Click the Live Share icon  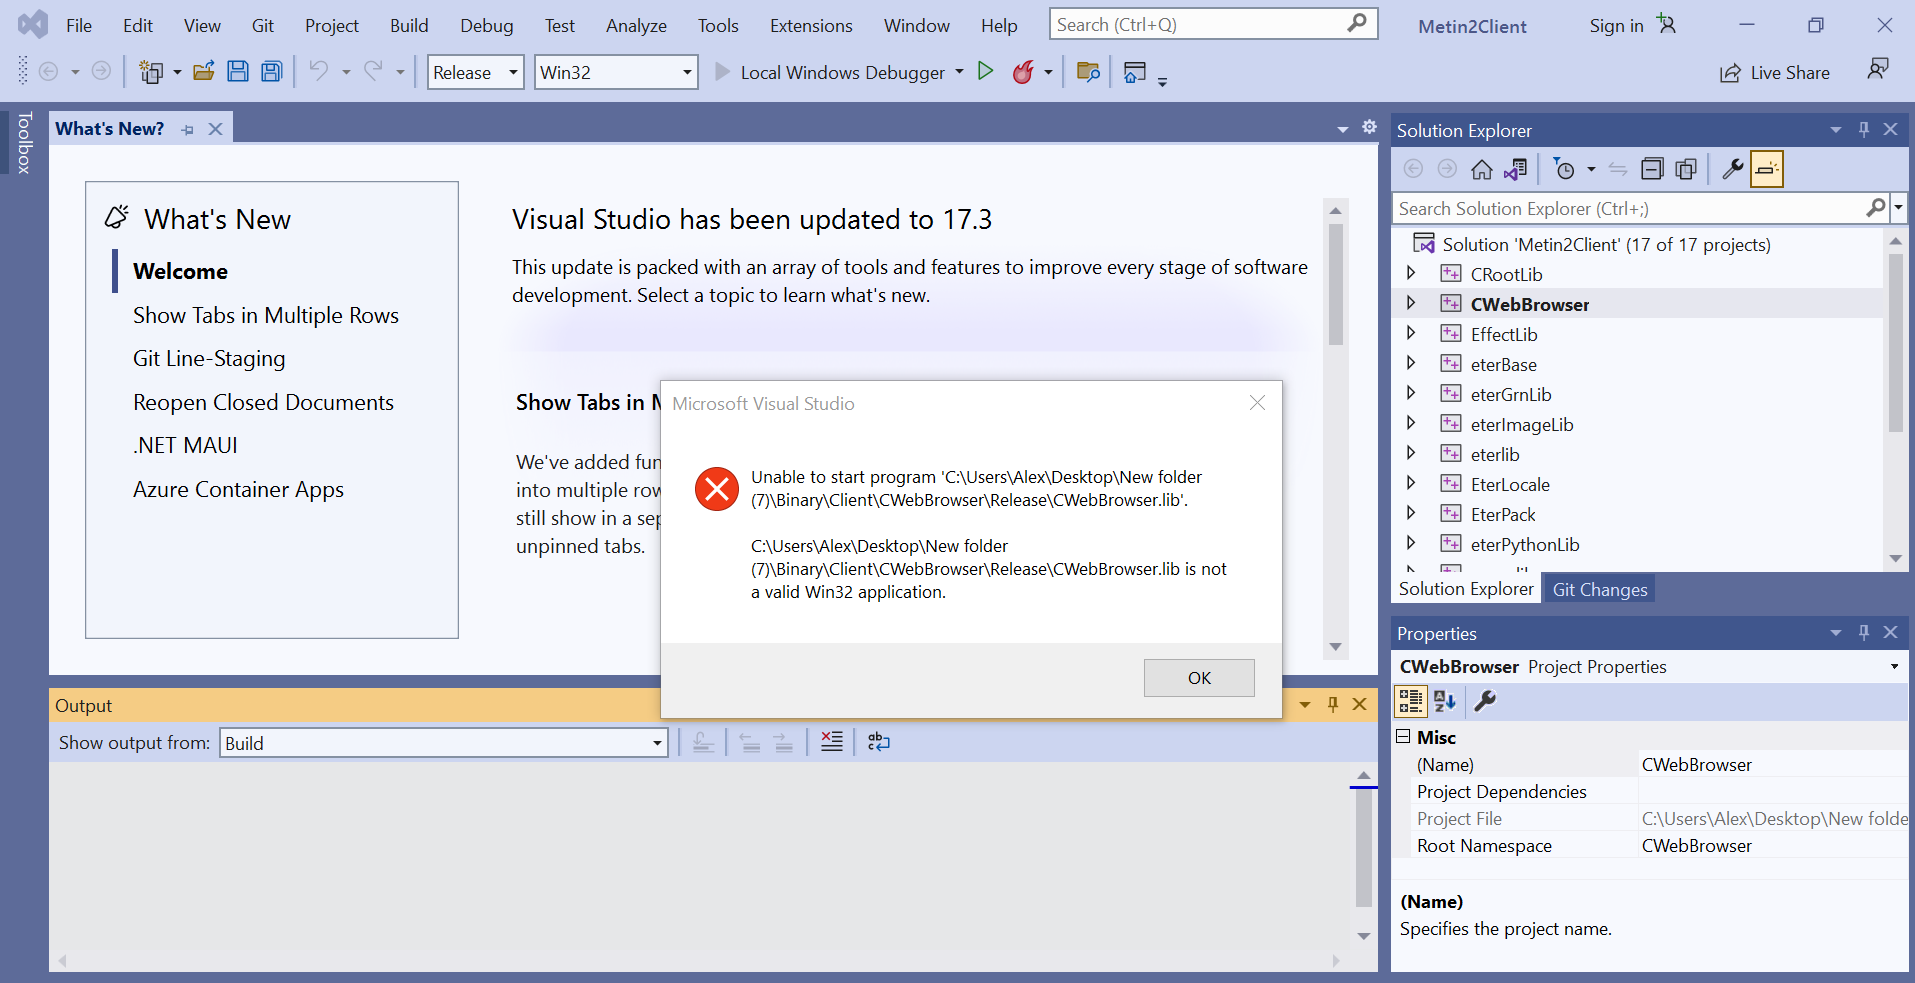tap(1730, 73)
